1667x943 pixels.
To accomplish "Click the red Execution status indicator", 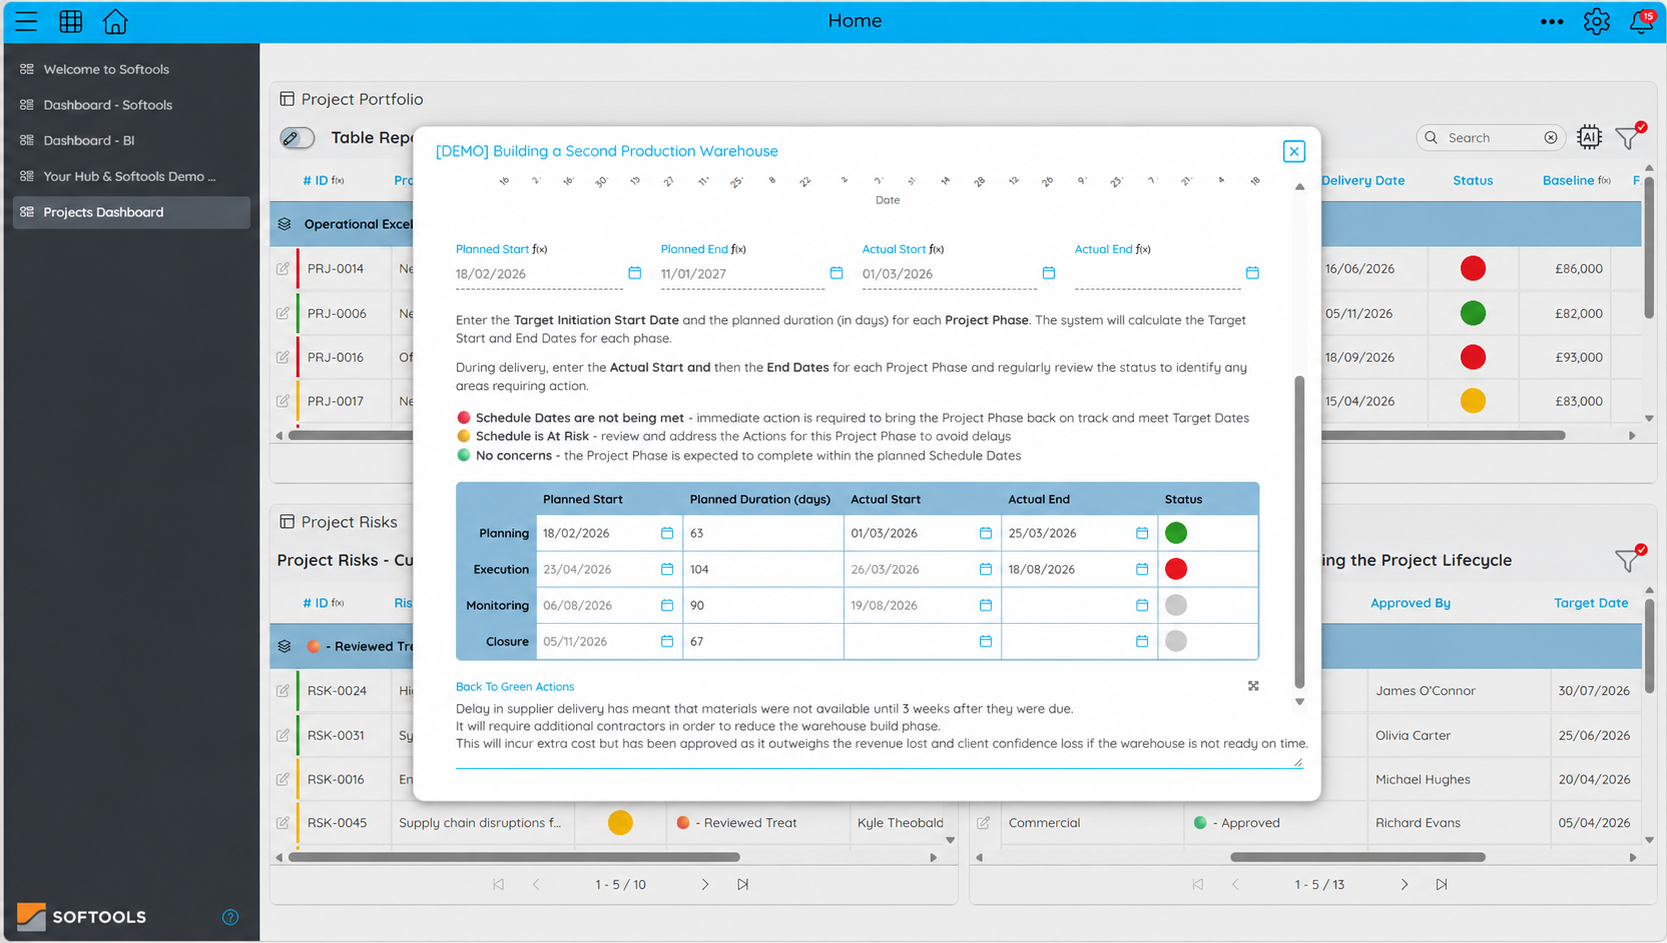I will coord(1176,569).
